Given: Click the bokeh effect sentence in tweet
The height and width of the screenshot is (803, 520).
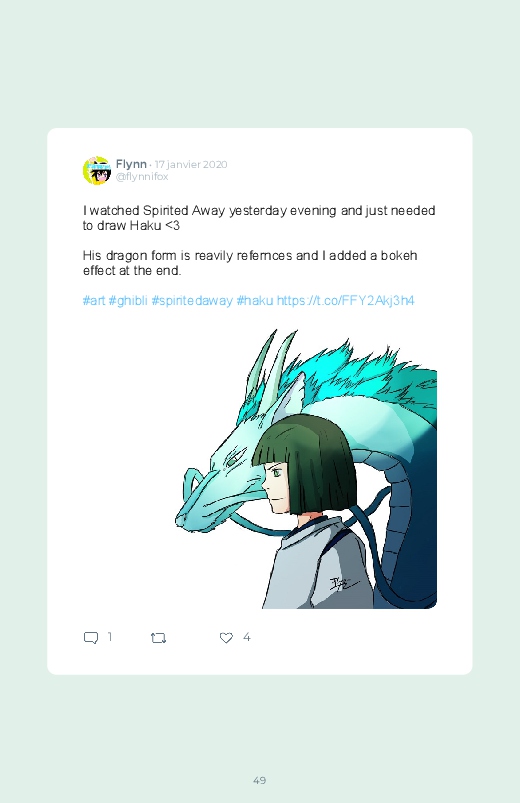Looking at the screenshot, I should (250, 263).
